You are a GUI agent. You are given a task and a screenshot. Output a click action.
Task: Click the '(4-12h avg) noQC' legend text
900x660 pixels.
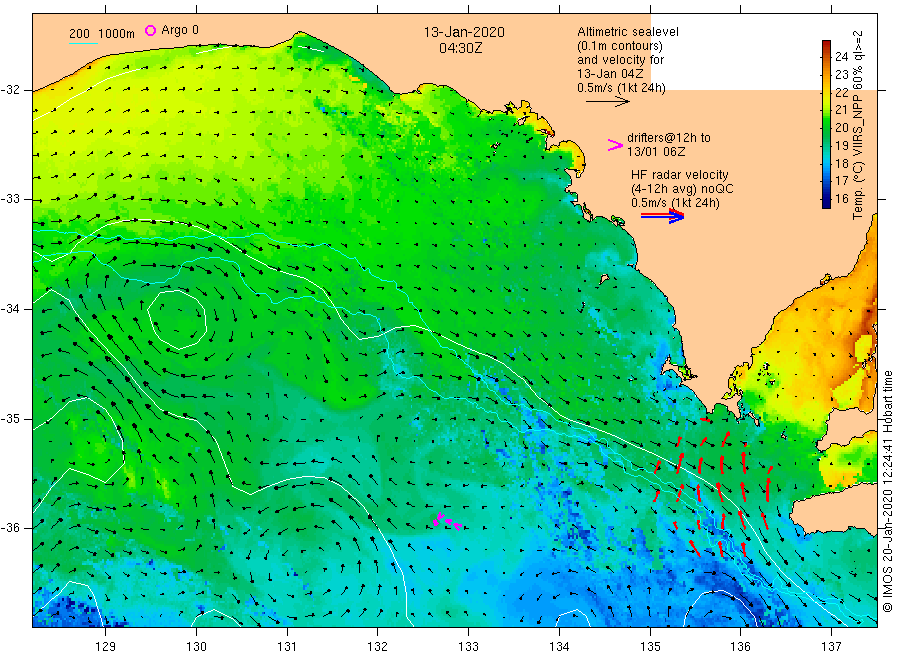click(682, 189)
